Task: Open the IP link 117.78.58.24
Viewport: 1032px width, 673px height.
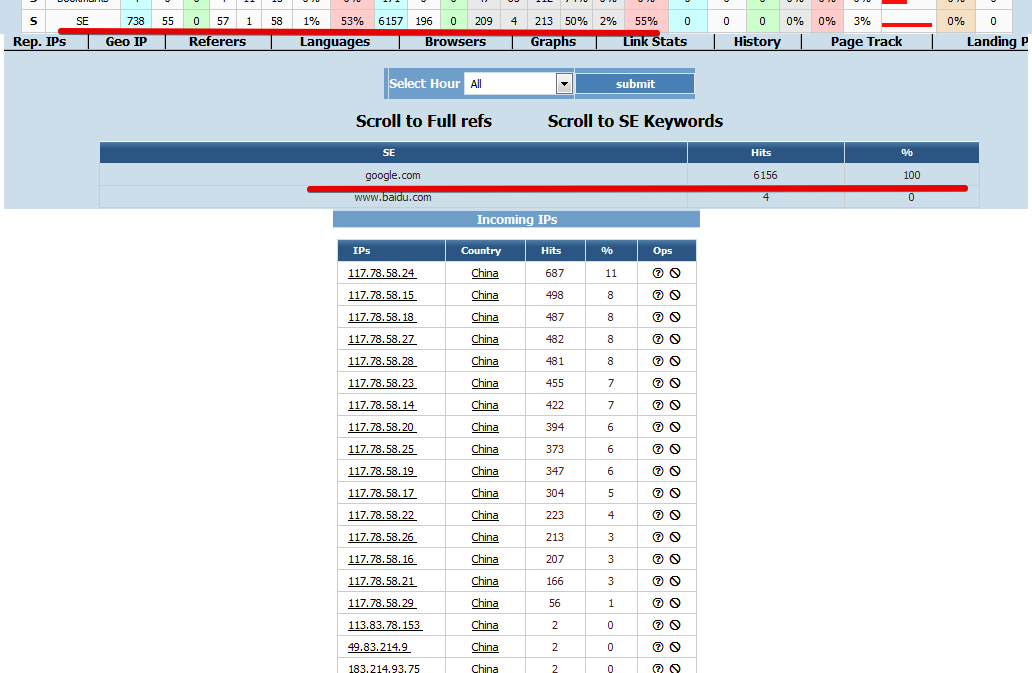Action: [382, 273]
